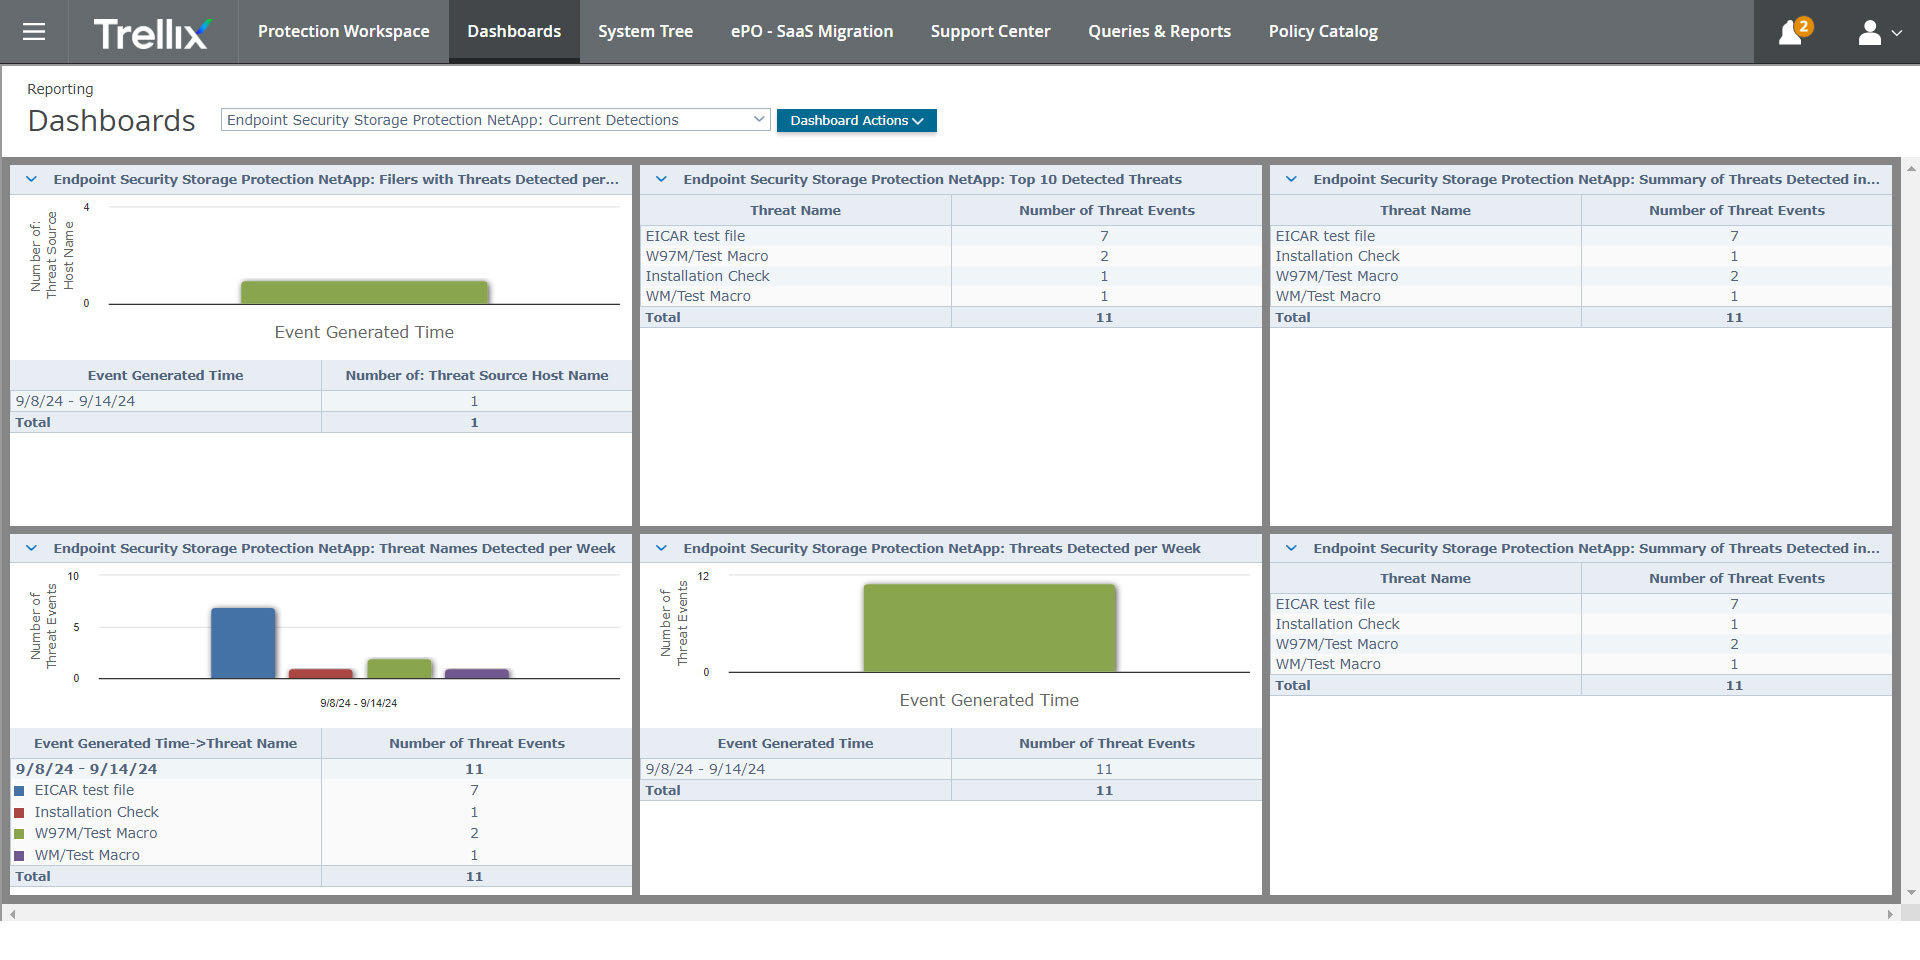Switch to the Protection Workspace tab
Screen dimensions: 1920x960
coord(343,32)
